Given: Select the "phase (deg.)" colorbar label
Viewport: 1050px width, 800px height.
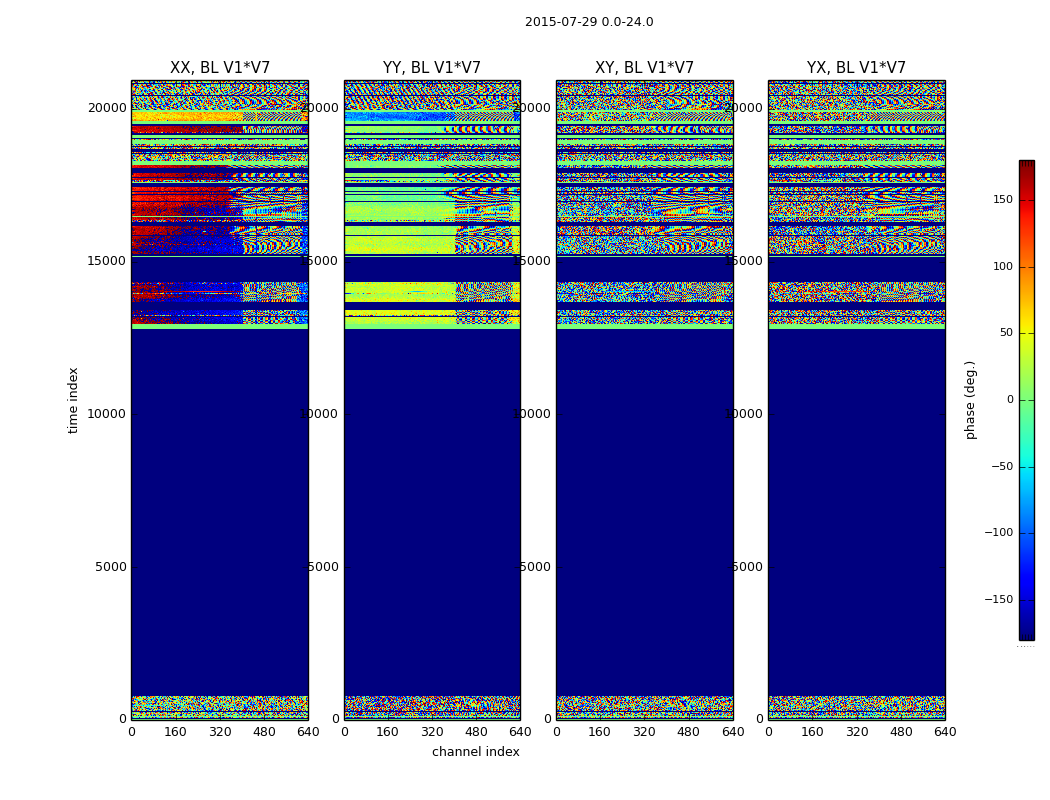Looking at the screenshot, I should [x=970, y=400].
